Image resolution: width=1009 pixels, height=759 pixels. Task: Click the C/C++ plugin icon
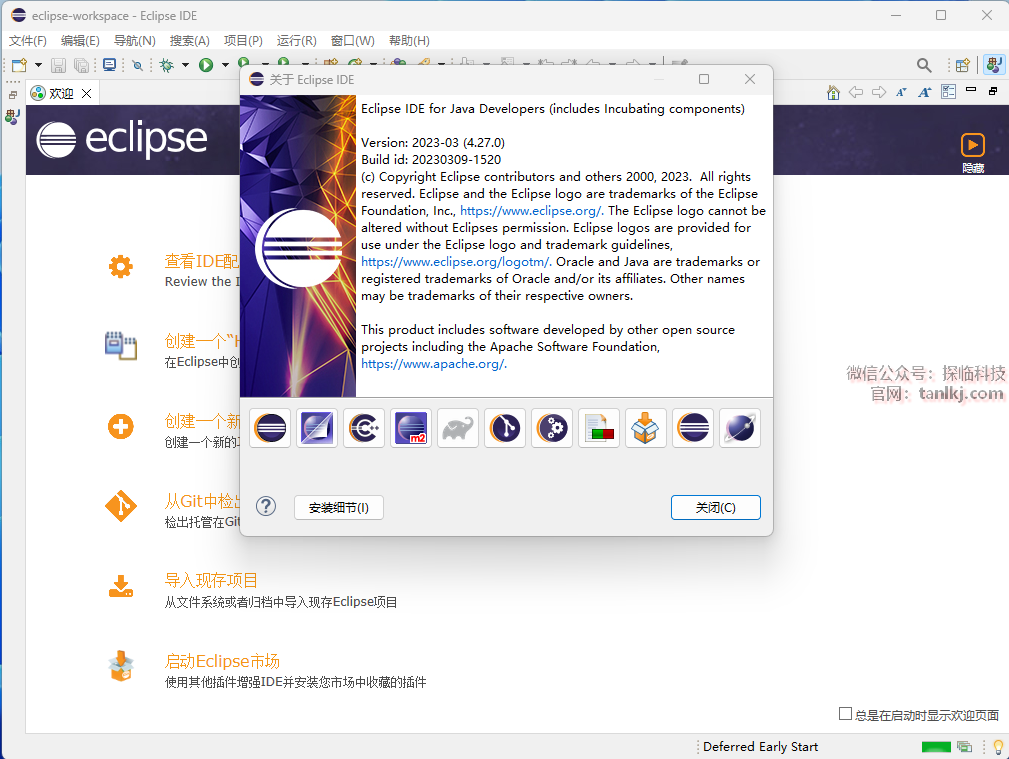364,428
